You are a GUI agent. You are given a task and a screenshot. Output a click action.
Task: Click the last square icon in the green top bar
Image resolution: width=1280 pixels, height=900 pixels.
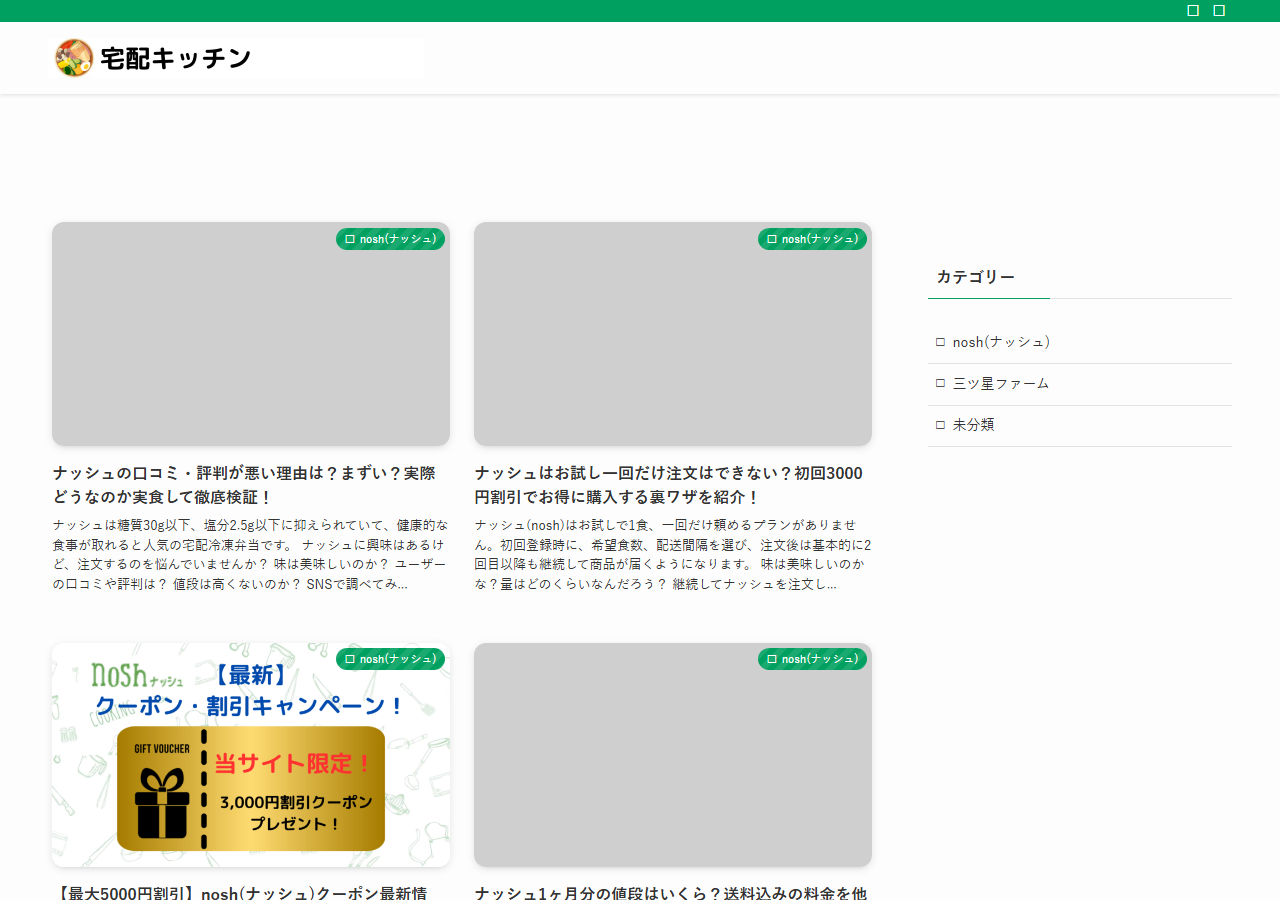(x=1219, y=10)
